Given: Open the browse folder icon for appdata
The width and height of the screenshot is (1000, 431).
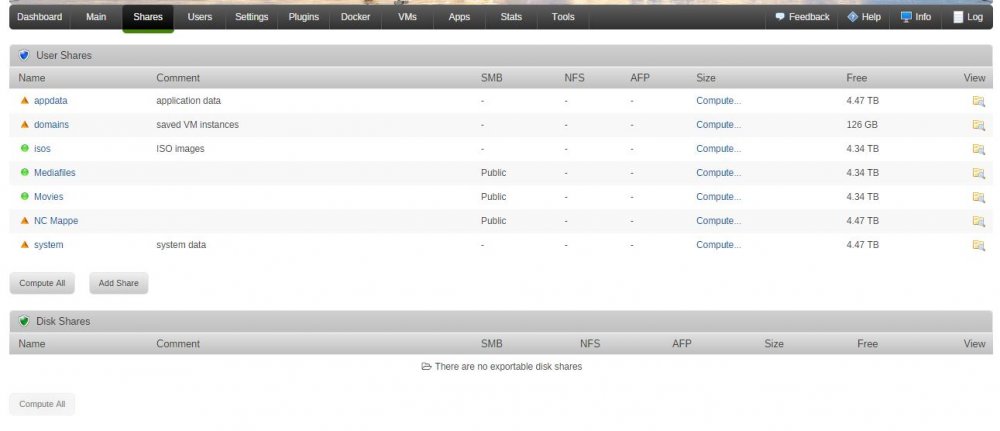Looking at the screenshot, I should pos(978,101).
